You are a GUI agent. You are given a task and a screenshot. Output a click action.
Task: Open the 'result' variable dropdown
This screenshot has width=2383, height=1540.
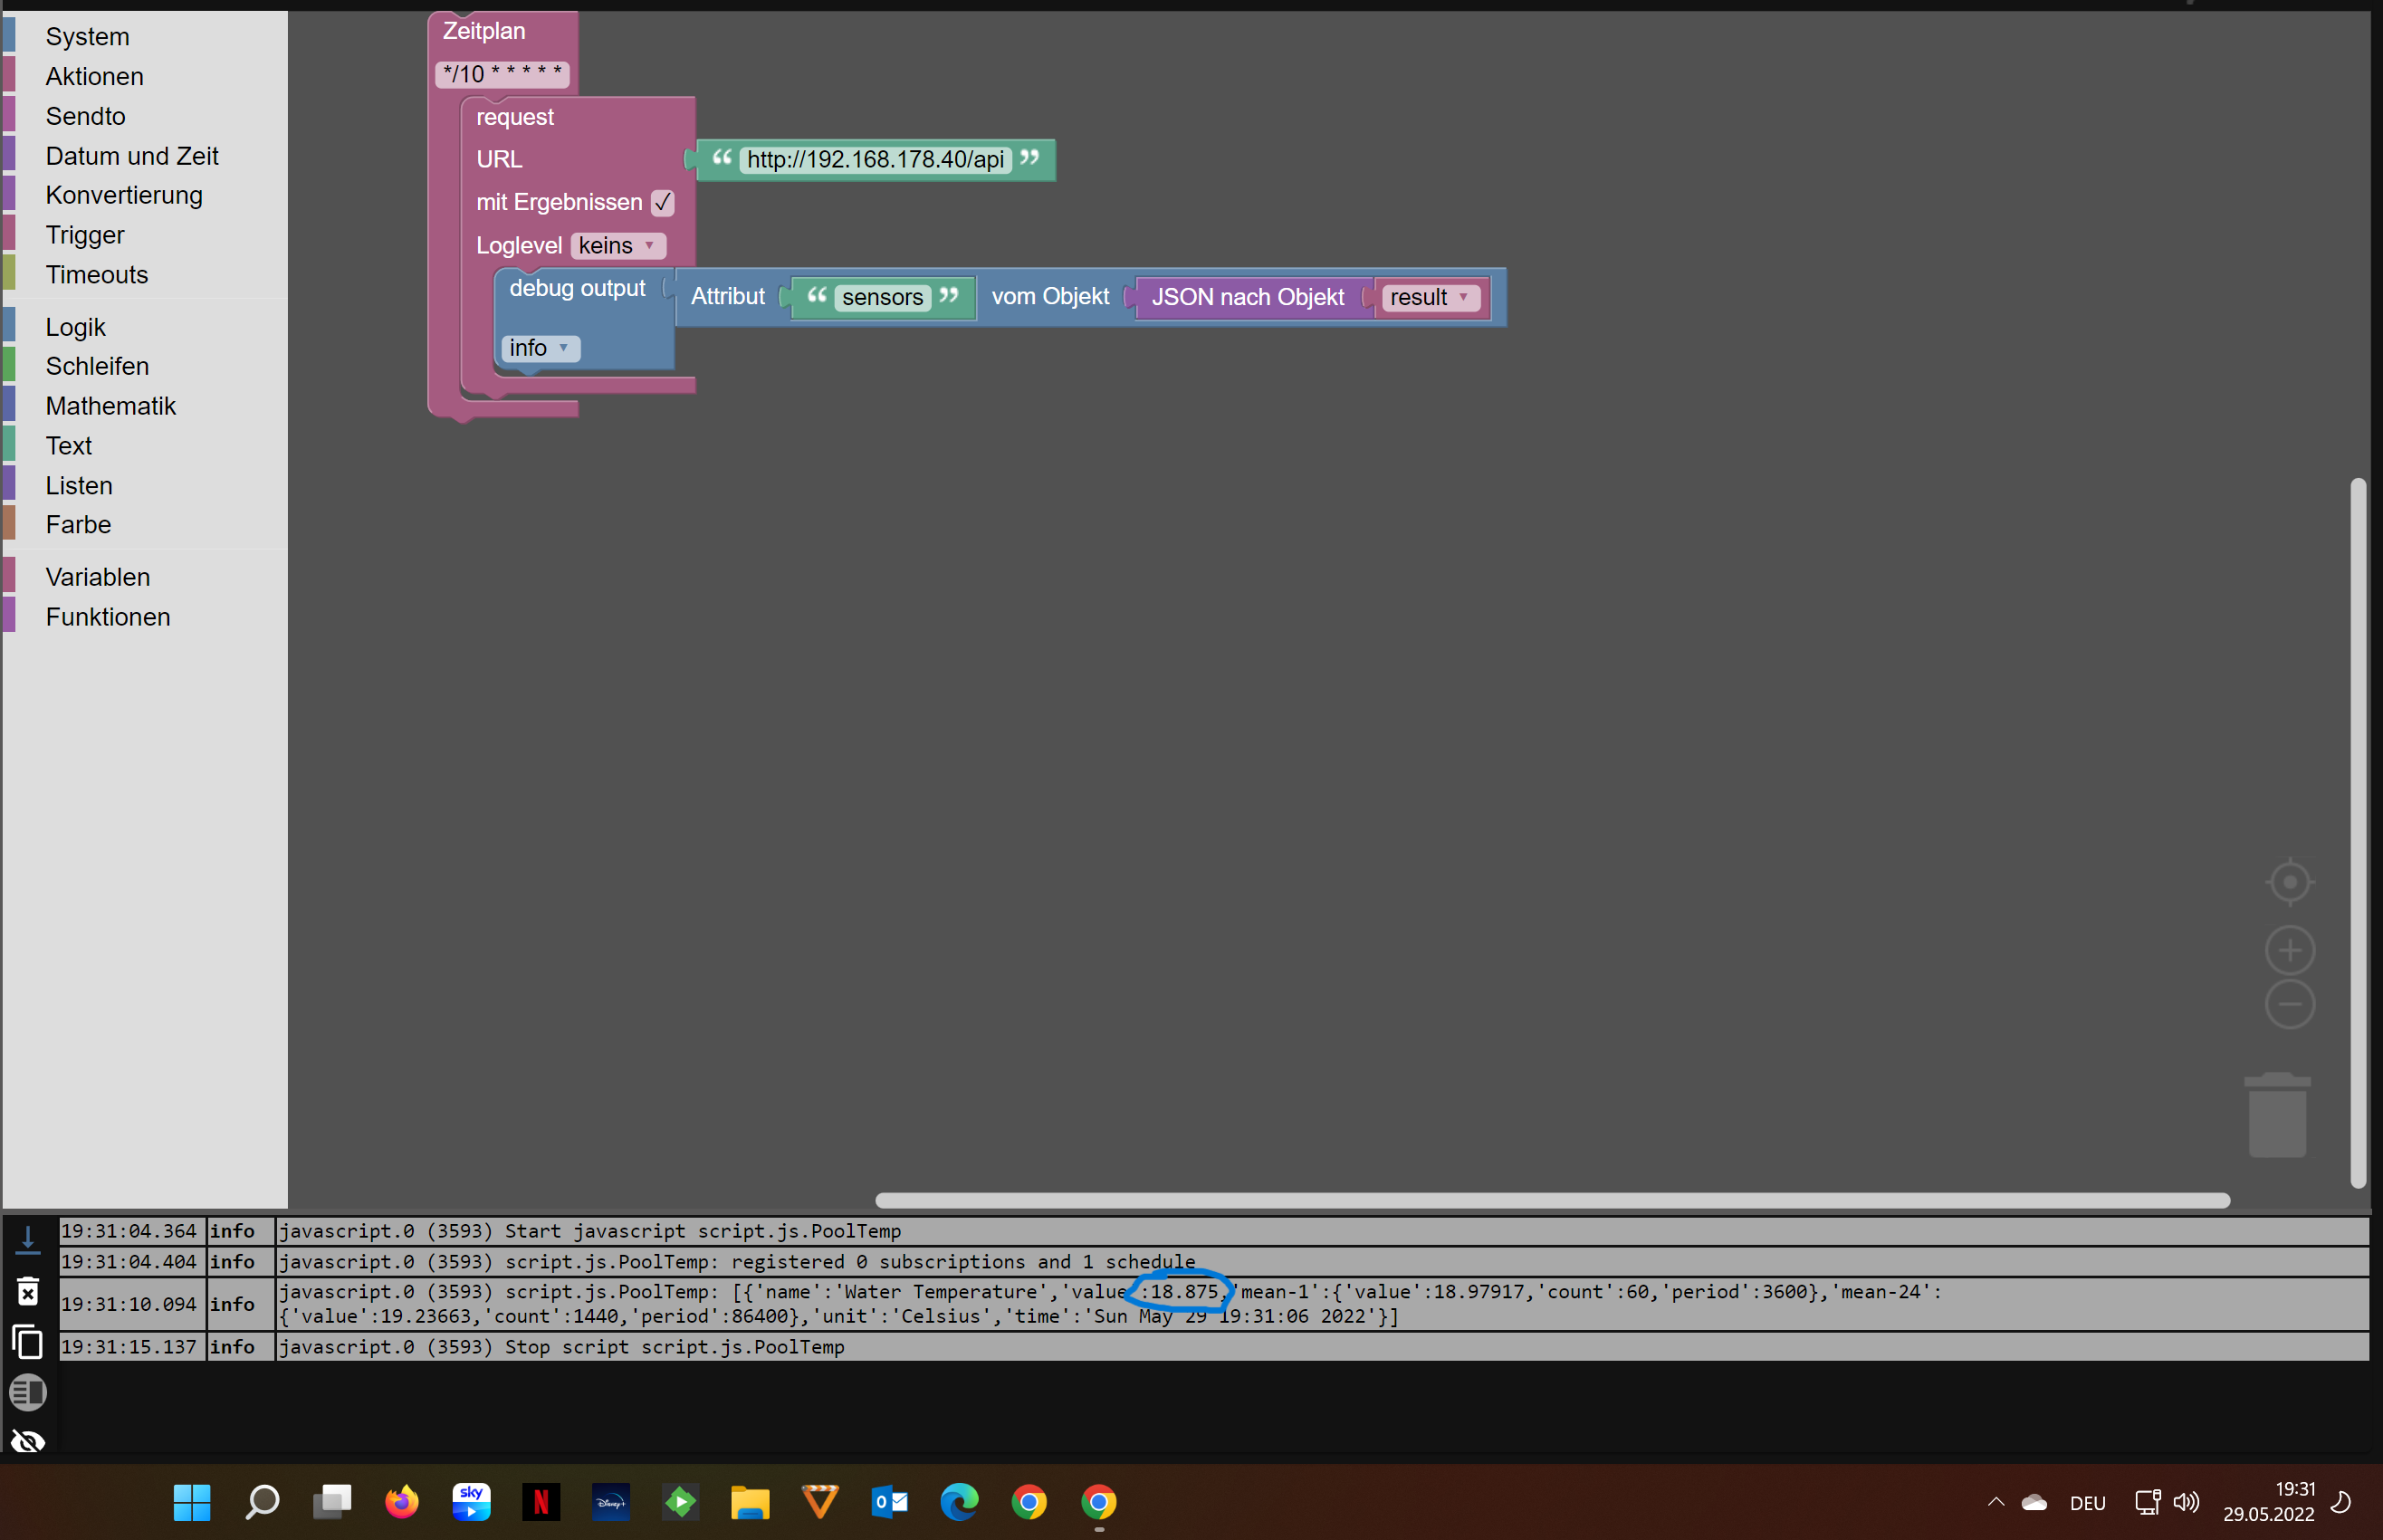(1429, 298)
